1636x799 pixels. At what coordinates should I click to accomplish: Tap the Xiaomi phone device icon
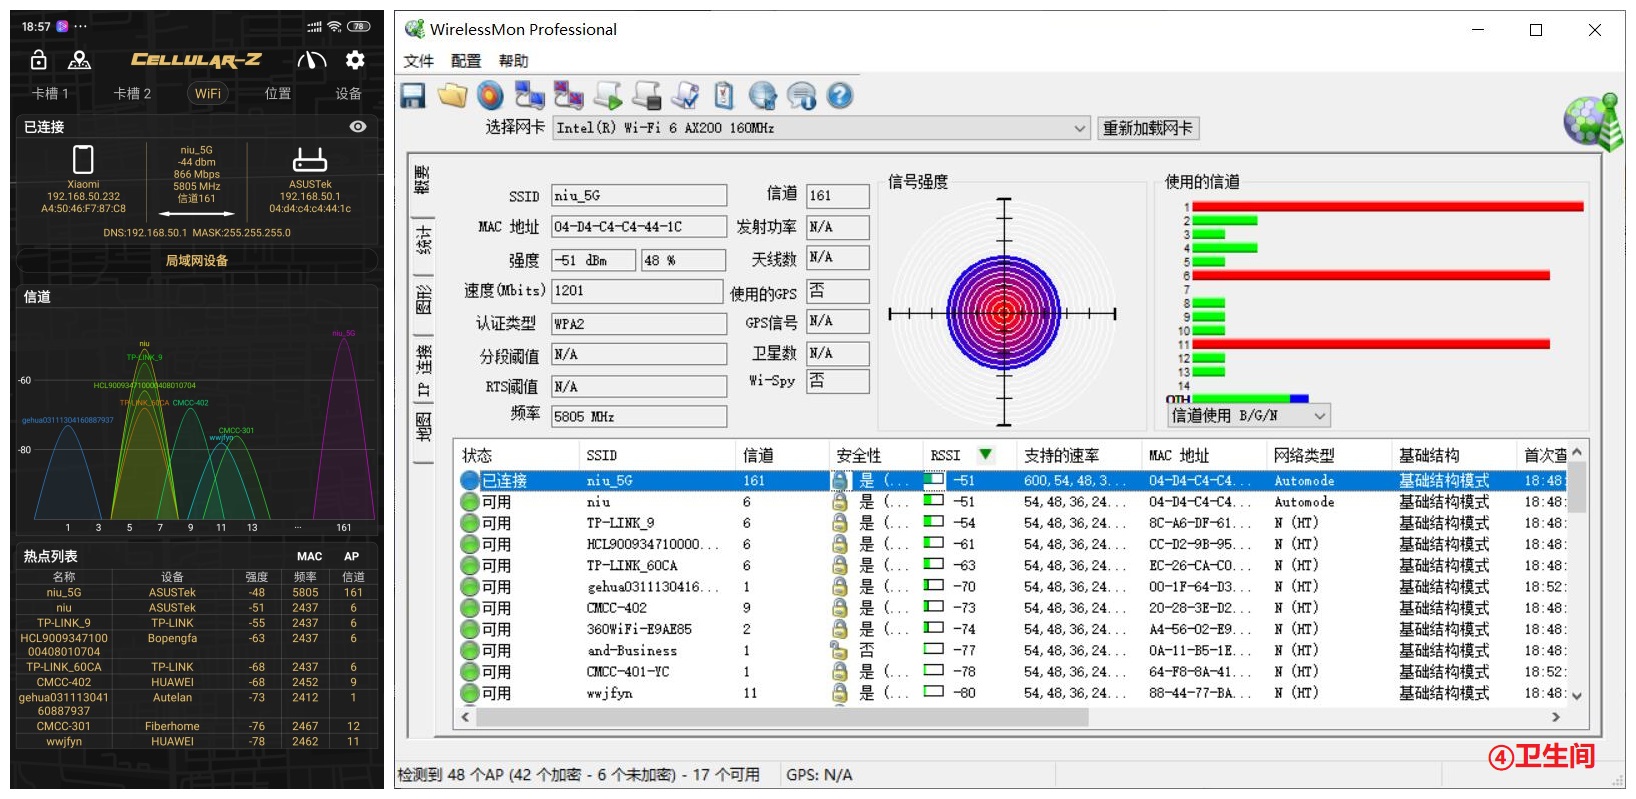point(84,159)
